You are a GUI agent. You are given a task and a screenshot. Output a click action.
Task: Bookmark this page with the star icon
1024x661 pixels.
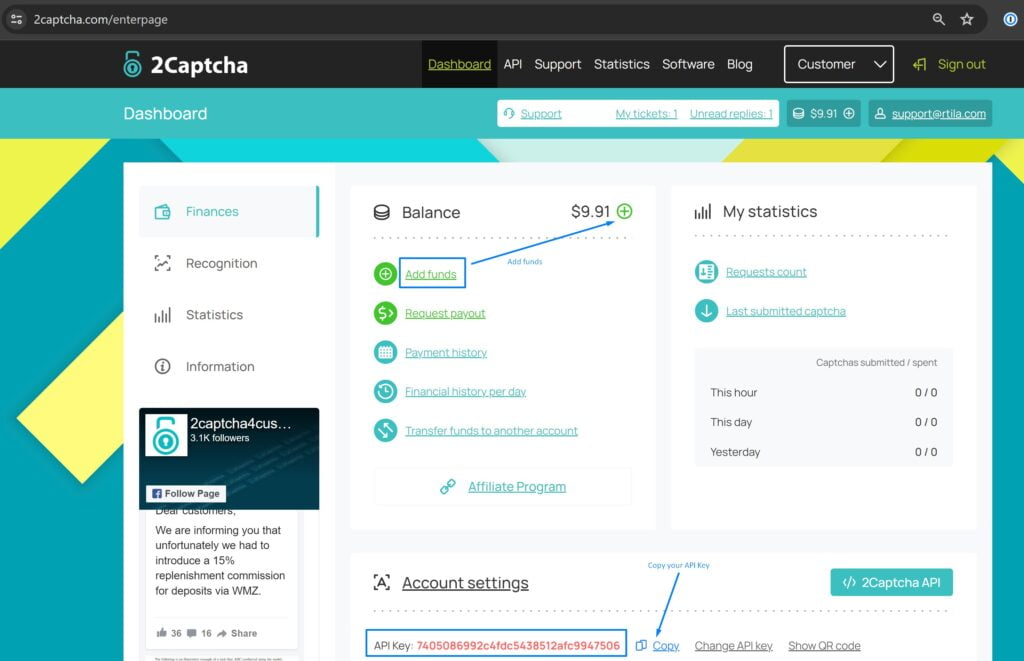967,20
